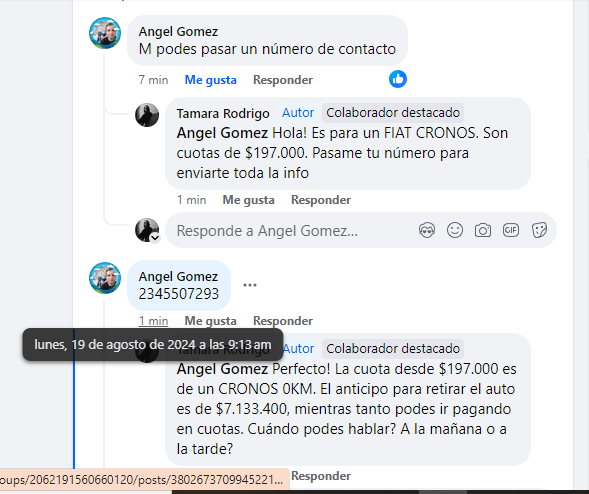The image size is (589, 494).
Task: Open three-dot options for 2345507293 comment
Action: pyautogui.click(x=250, y=285)
